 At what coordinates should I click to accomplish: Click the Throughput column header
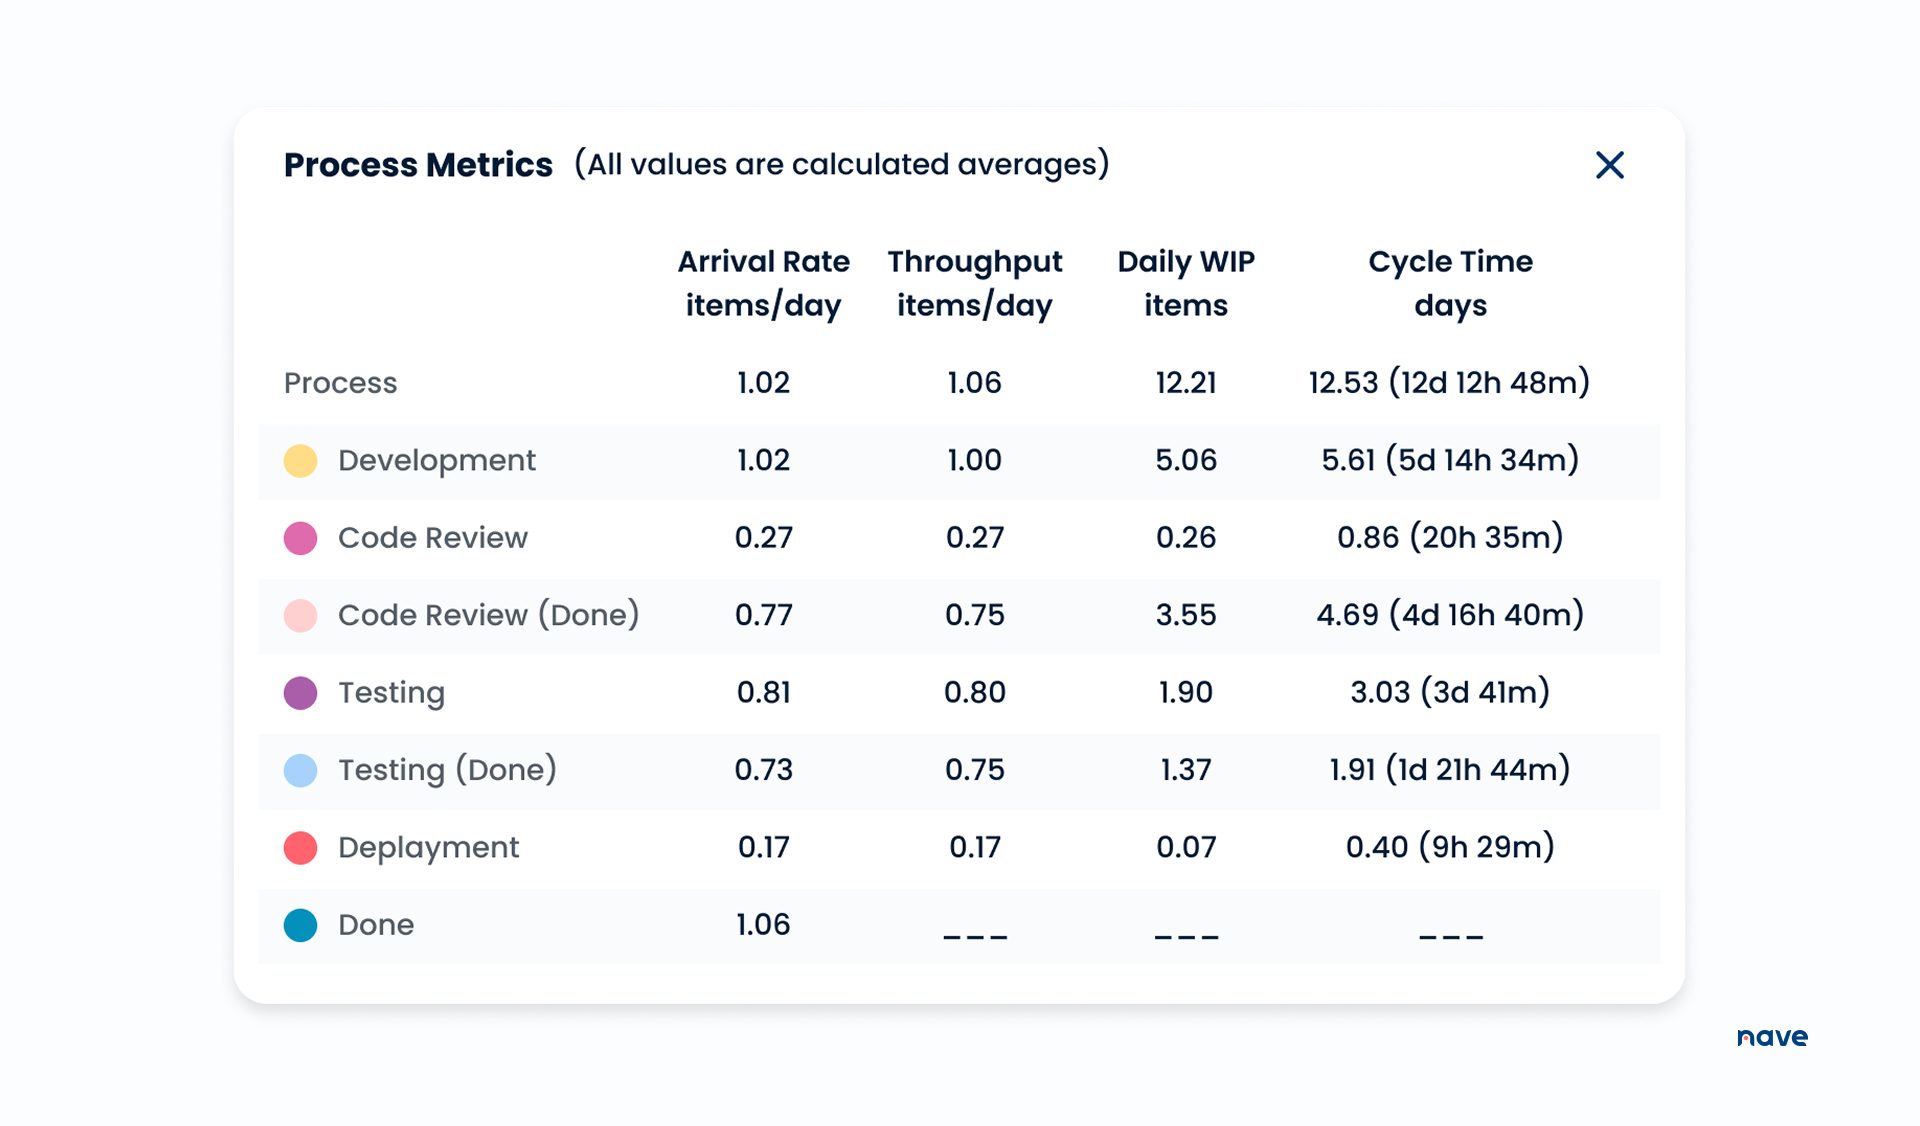974,283
